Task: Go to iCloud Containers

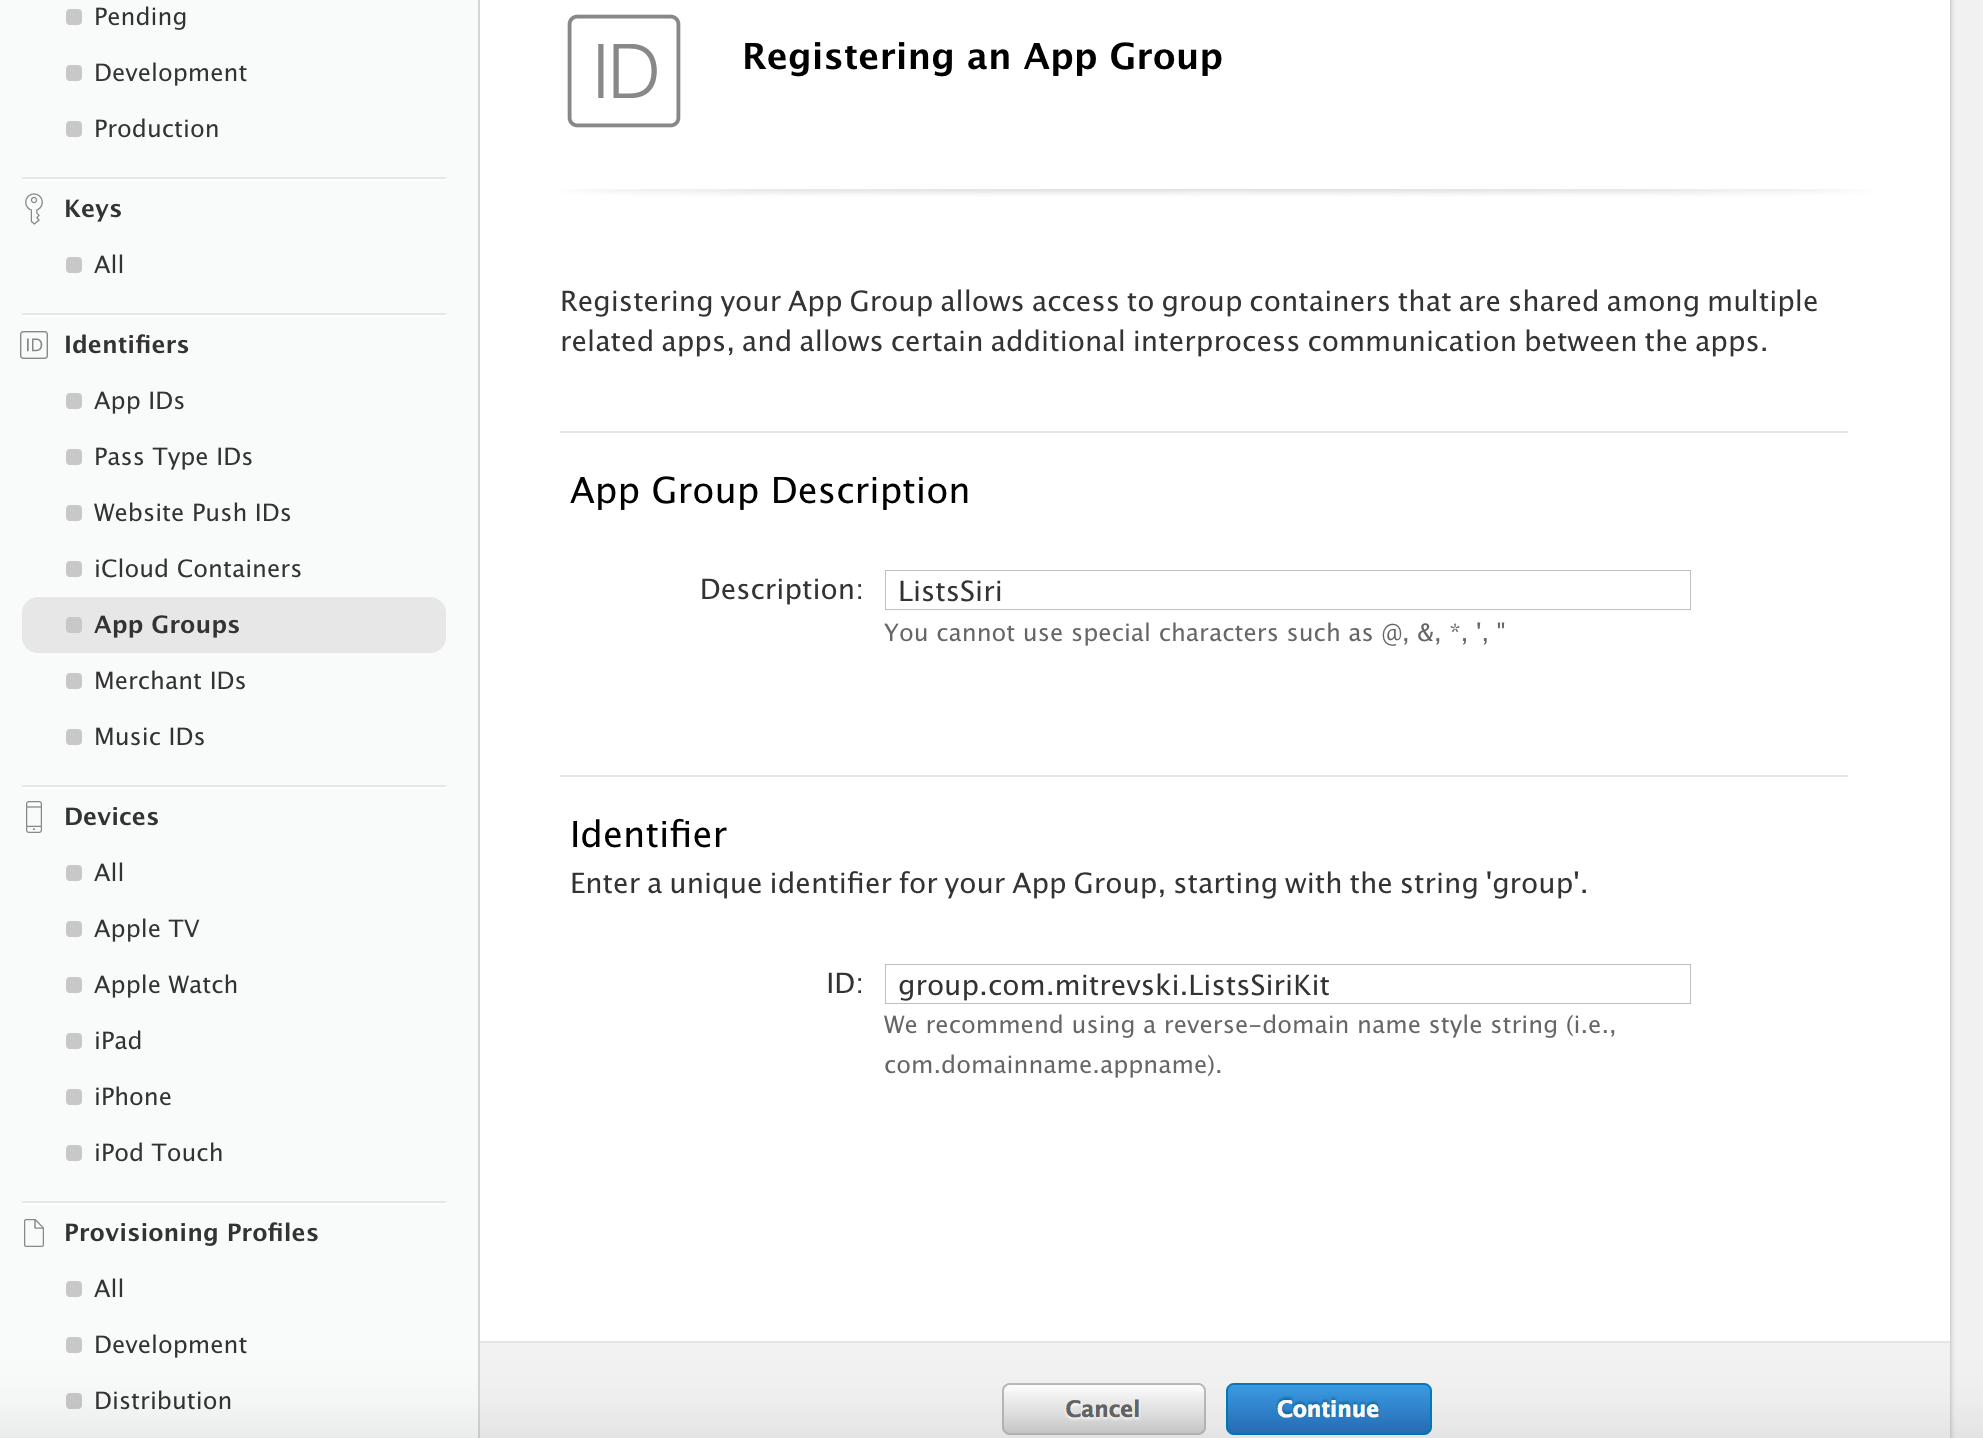Action: [x=197, y=569]
